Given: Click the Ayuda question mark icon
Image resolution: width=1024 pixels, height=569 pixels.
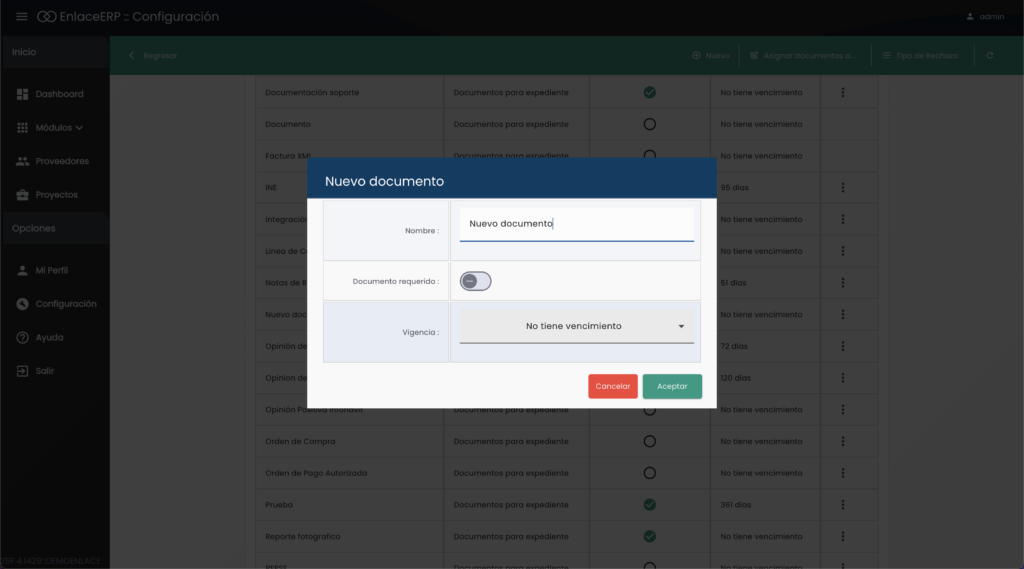Looking at the screenshot, I should pyautogui.click(x=22, y=338).
